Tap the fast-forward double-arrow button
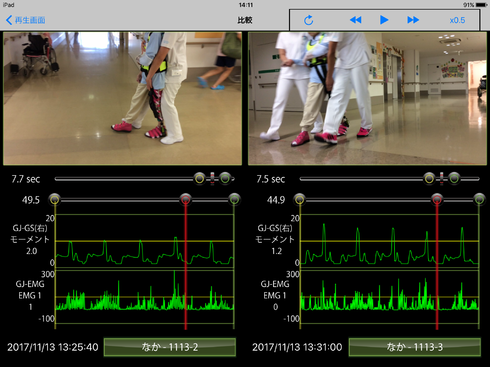This screenshot has height=367, width=490. pos(413,20)
